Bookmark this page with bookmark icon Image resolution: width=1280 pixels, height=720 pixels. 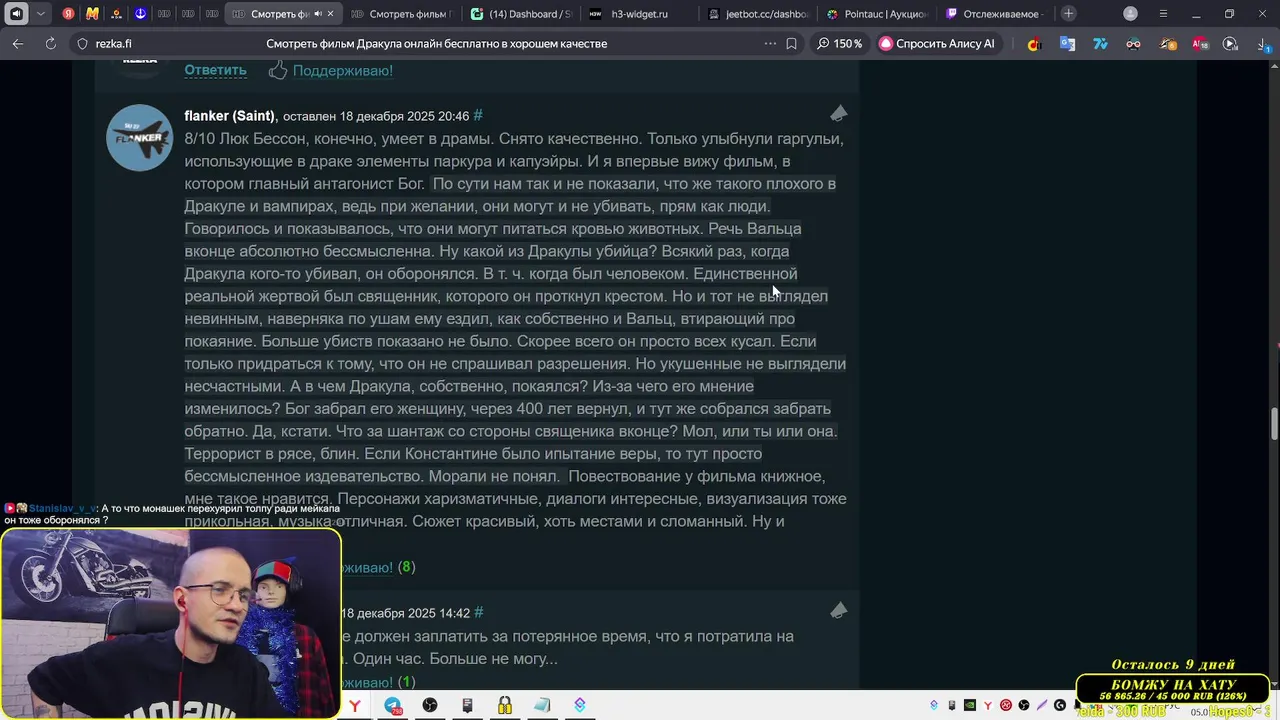click(x=792, y=44)
